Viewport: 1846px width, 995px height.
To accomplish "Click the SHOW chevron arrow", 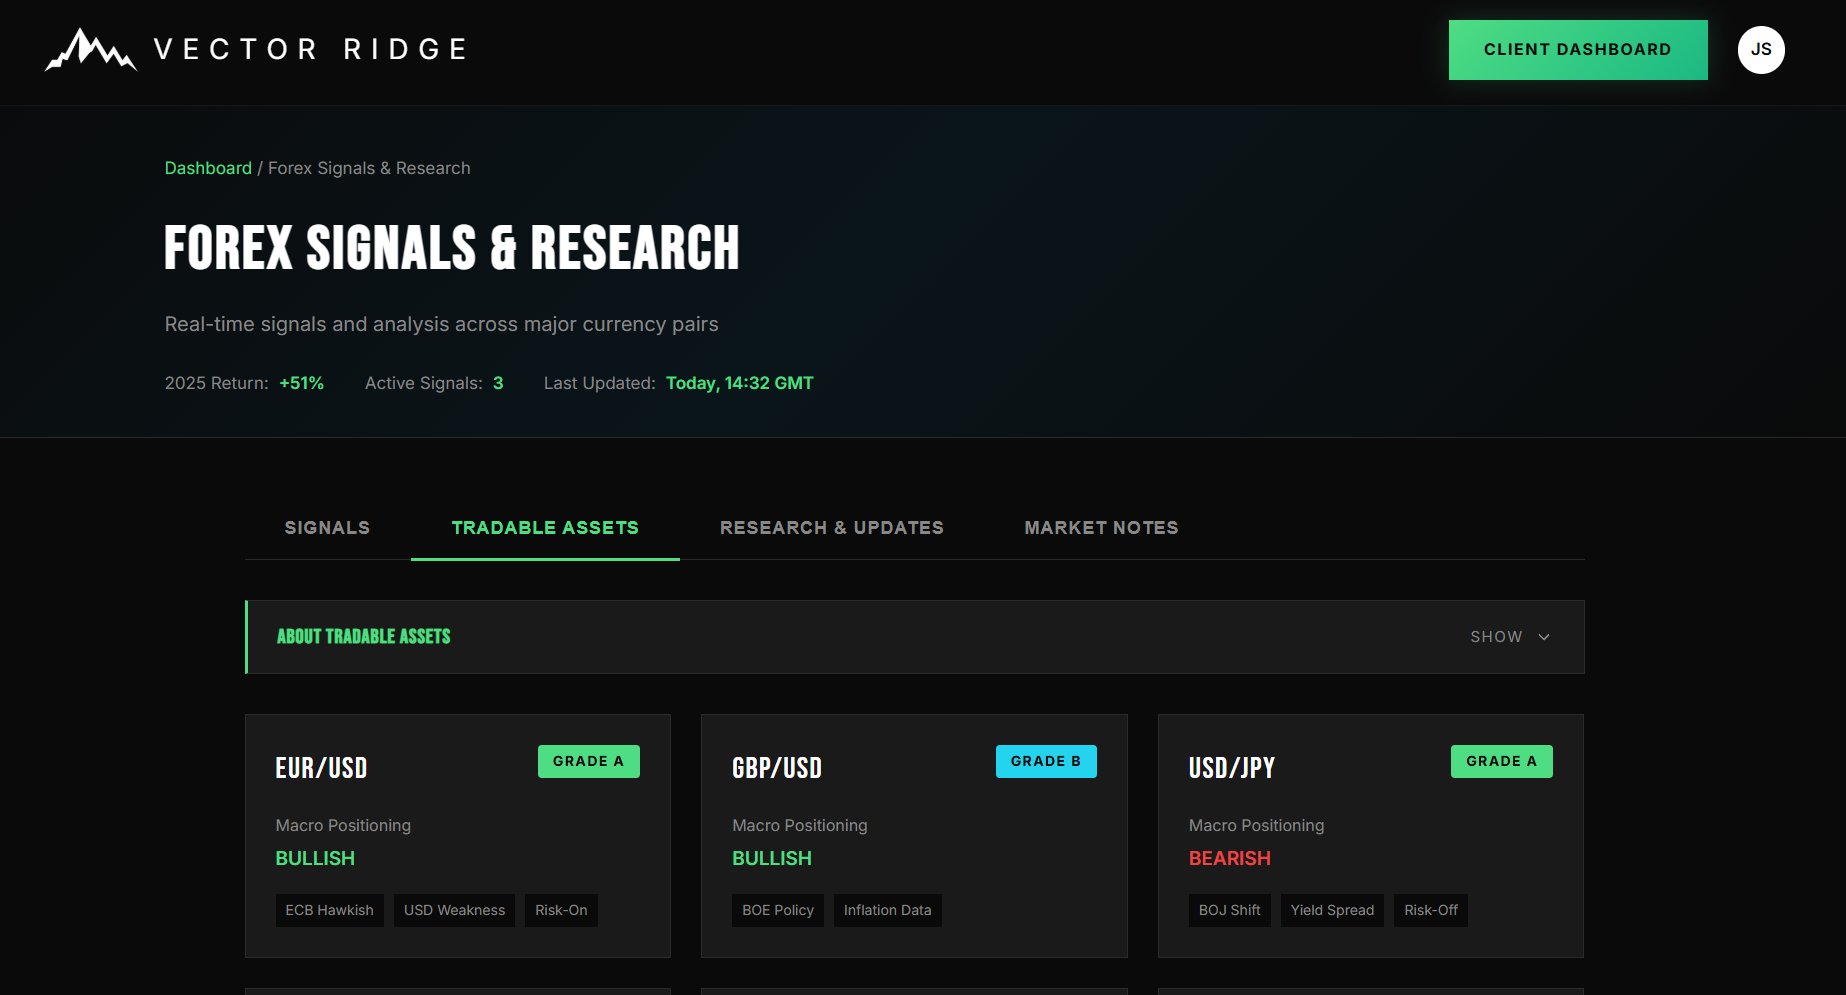I will tap(1543, 637).
